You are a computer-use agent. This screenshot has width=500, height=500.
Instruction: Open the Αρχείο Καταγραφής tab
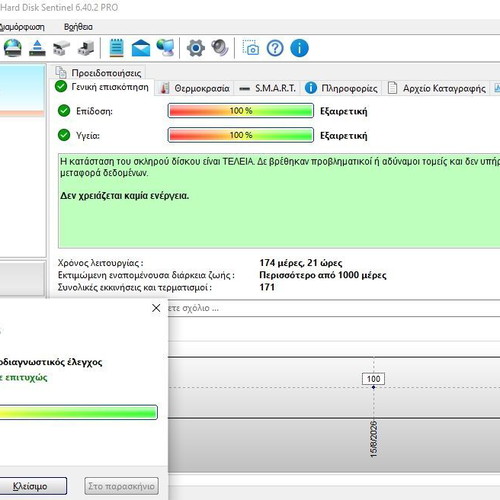point(437,88)
